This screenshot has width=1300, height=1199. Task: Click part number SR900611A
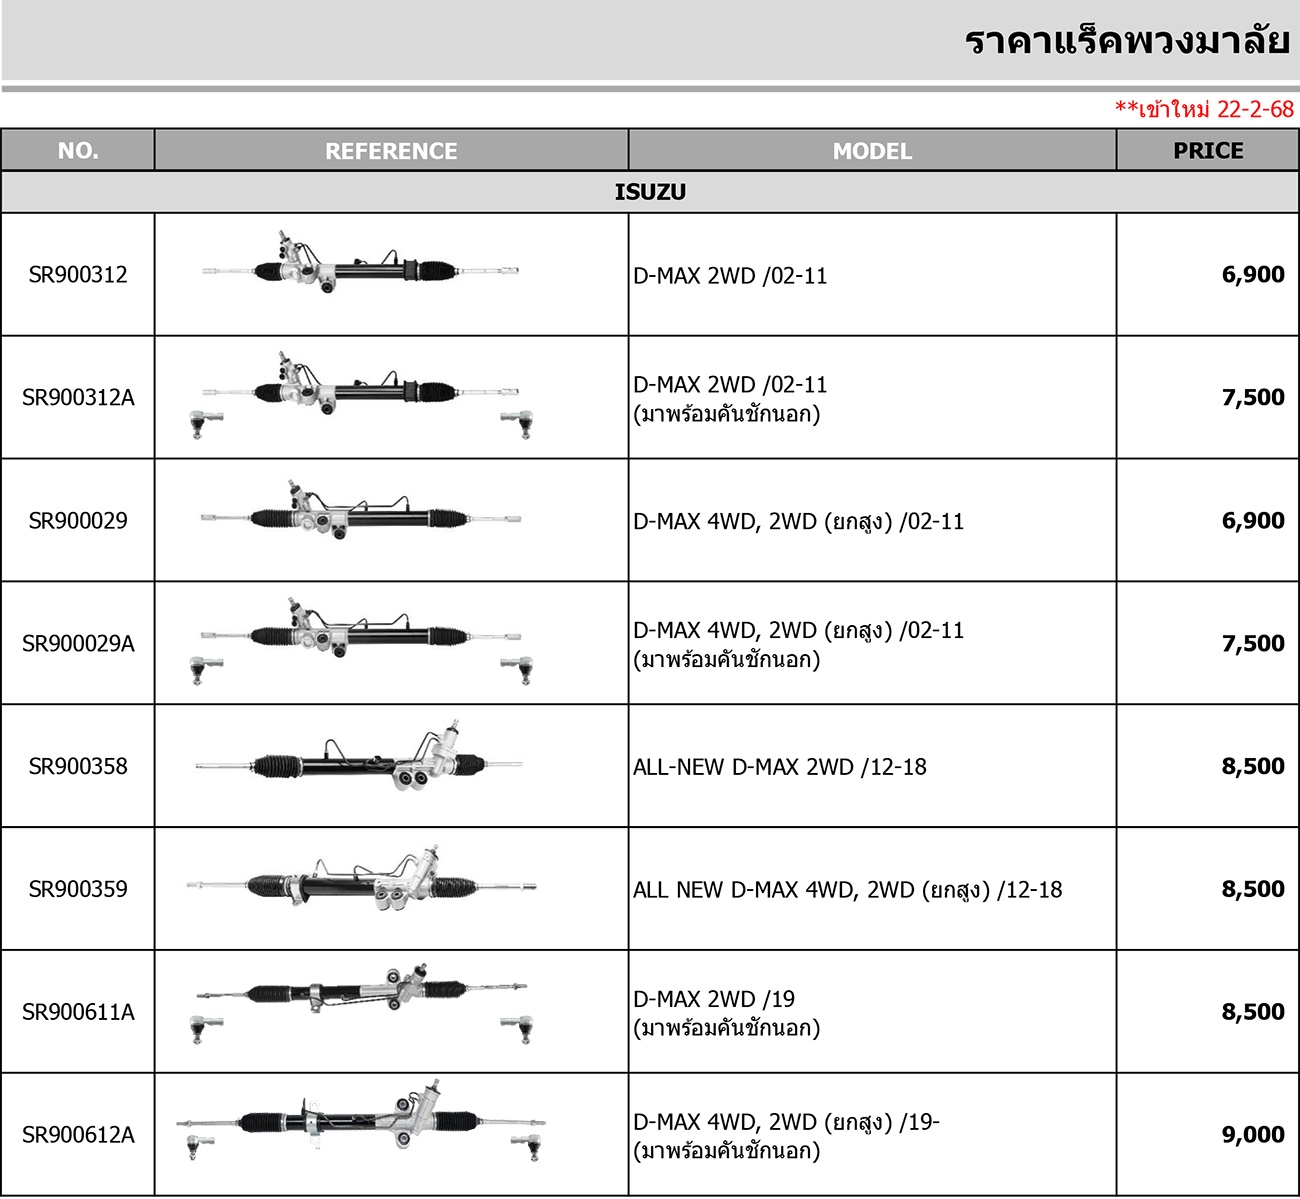[x=78, y=1012]
